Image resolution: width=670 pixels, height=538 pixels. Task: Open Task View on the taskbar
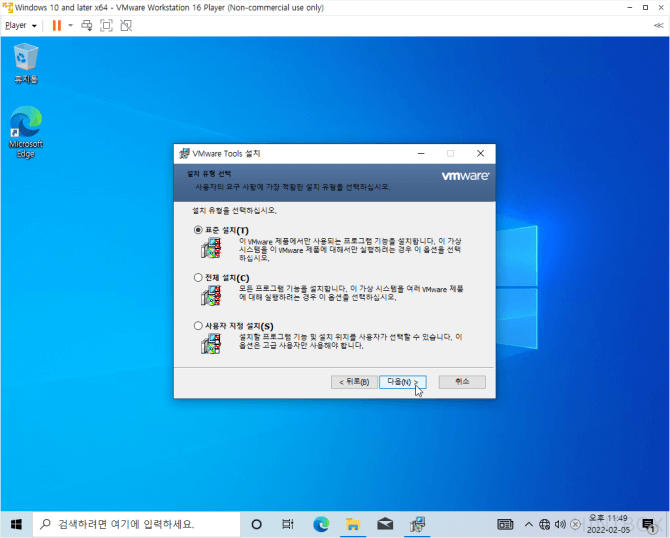[x=288, y=524]
